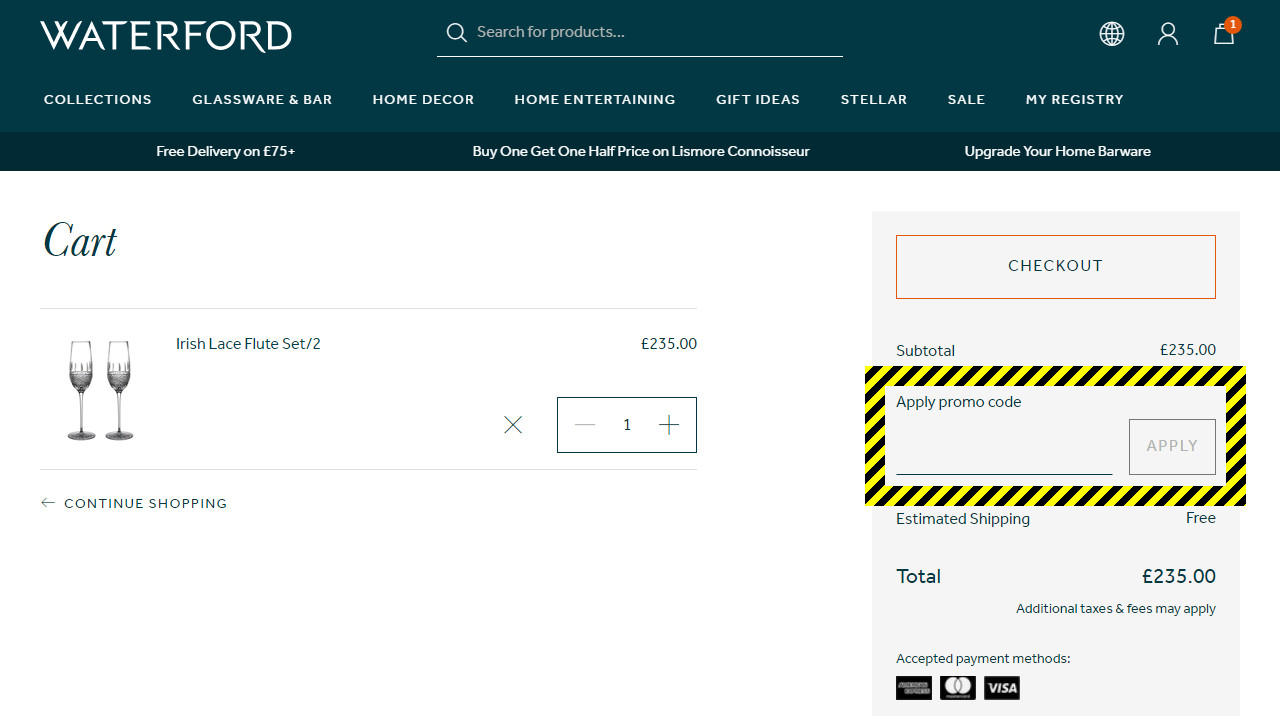This screenshot has width=1280, height=720.
Task: Open the Home Decor menu
Action: (423, 99)
